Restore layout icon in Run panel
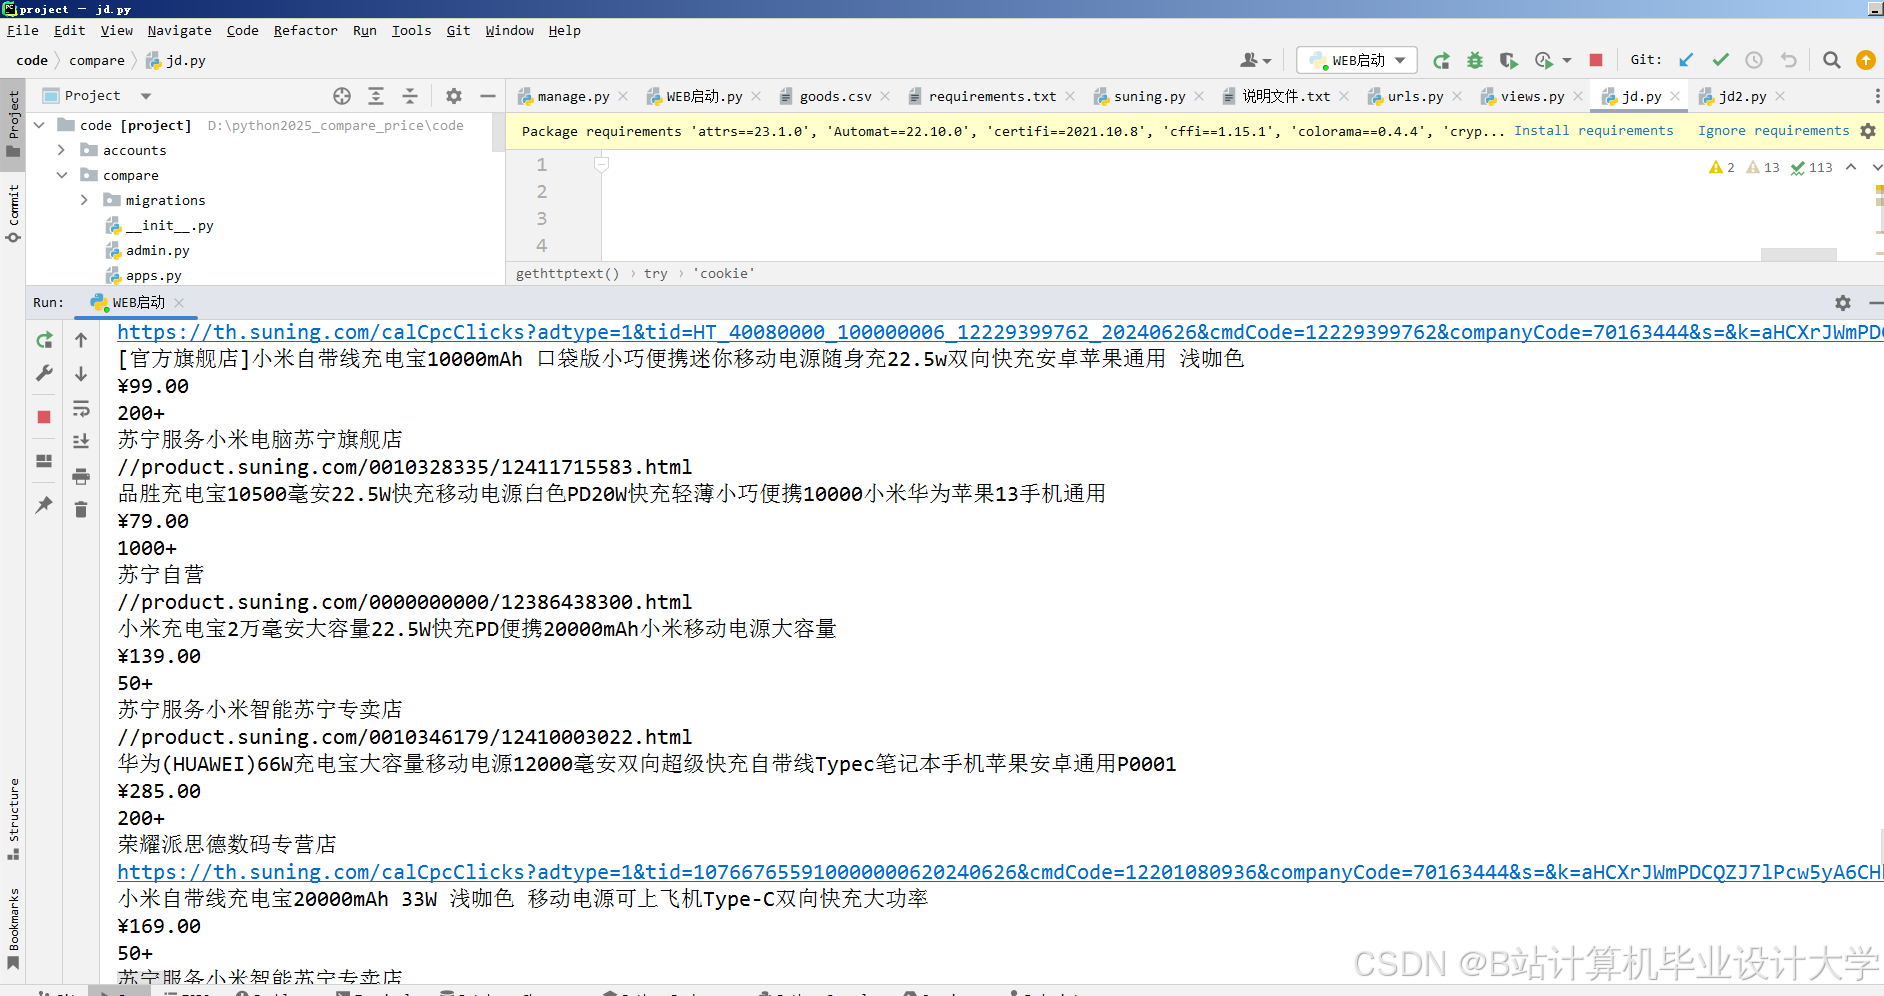The height and width of the screenshot is (996, 1884). (44, 461)
